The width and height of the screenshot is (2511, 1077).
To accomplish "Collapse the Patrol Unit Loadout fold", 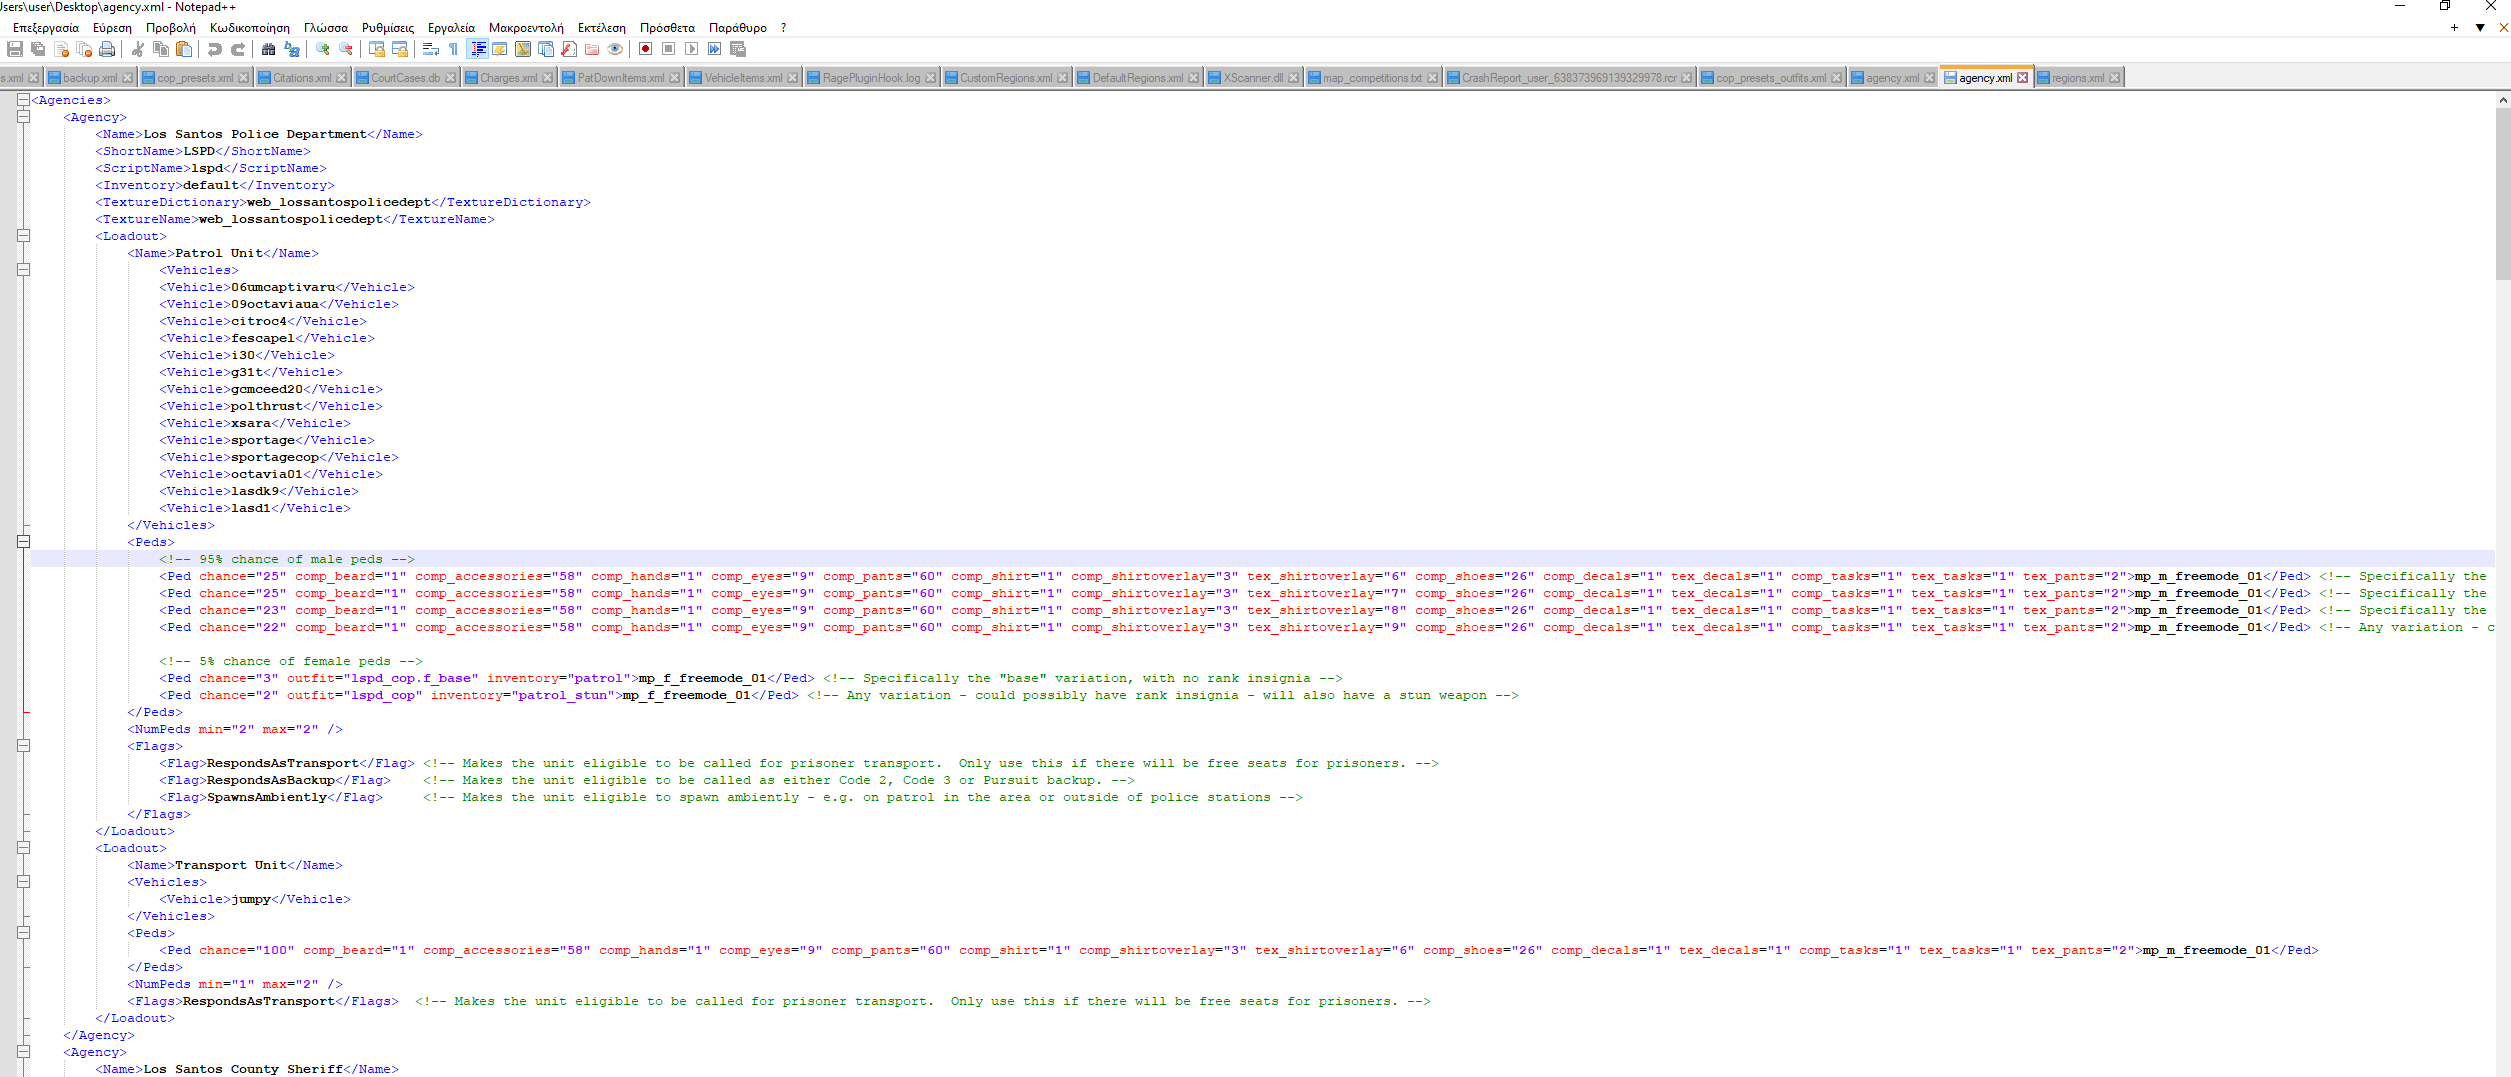I will pos(23,236).
